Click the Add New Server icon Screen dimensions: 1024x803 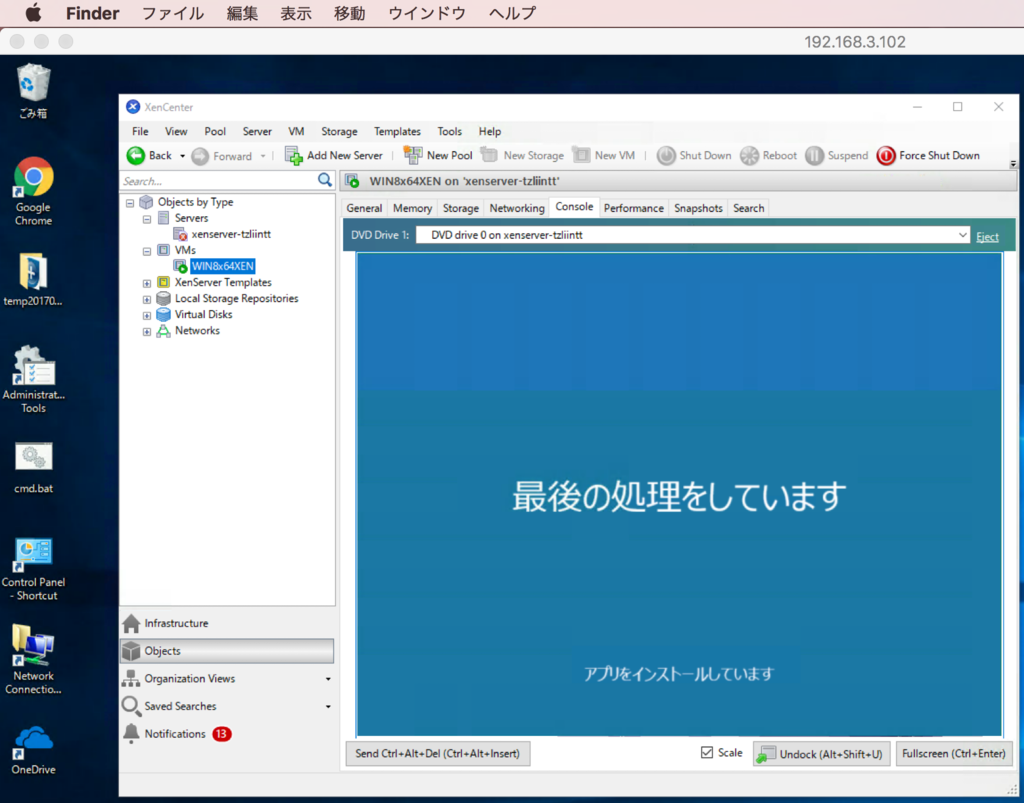(x=293, y=155)
